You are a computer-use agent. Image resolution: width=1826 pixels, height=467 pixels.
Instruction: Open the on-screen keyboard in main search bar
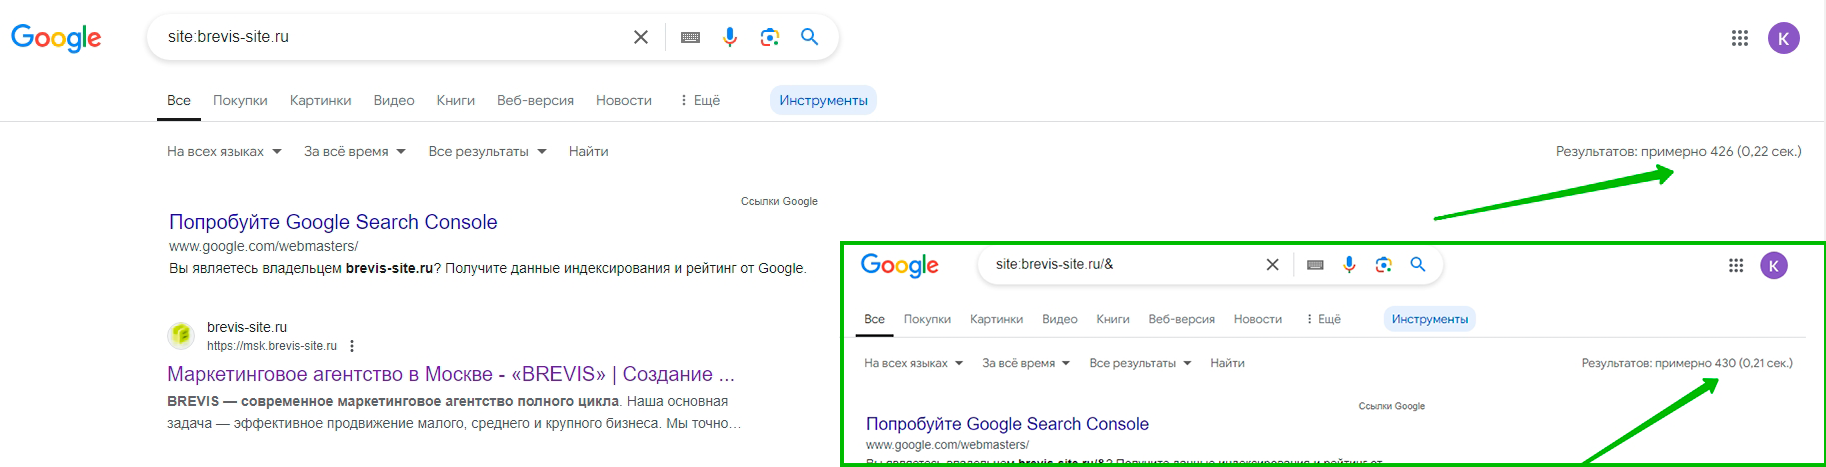[690, 37]
